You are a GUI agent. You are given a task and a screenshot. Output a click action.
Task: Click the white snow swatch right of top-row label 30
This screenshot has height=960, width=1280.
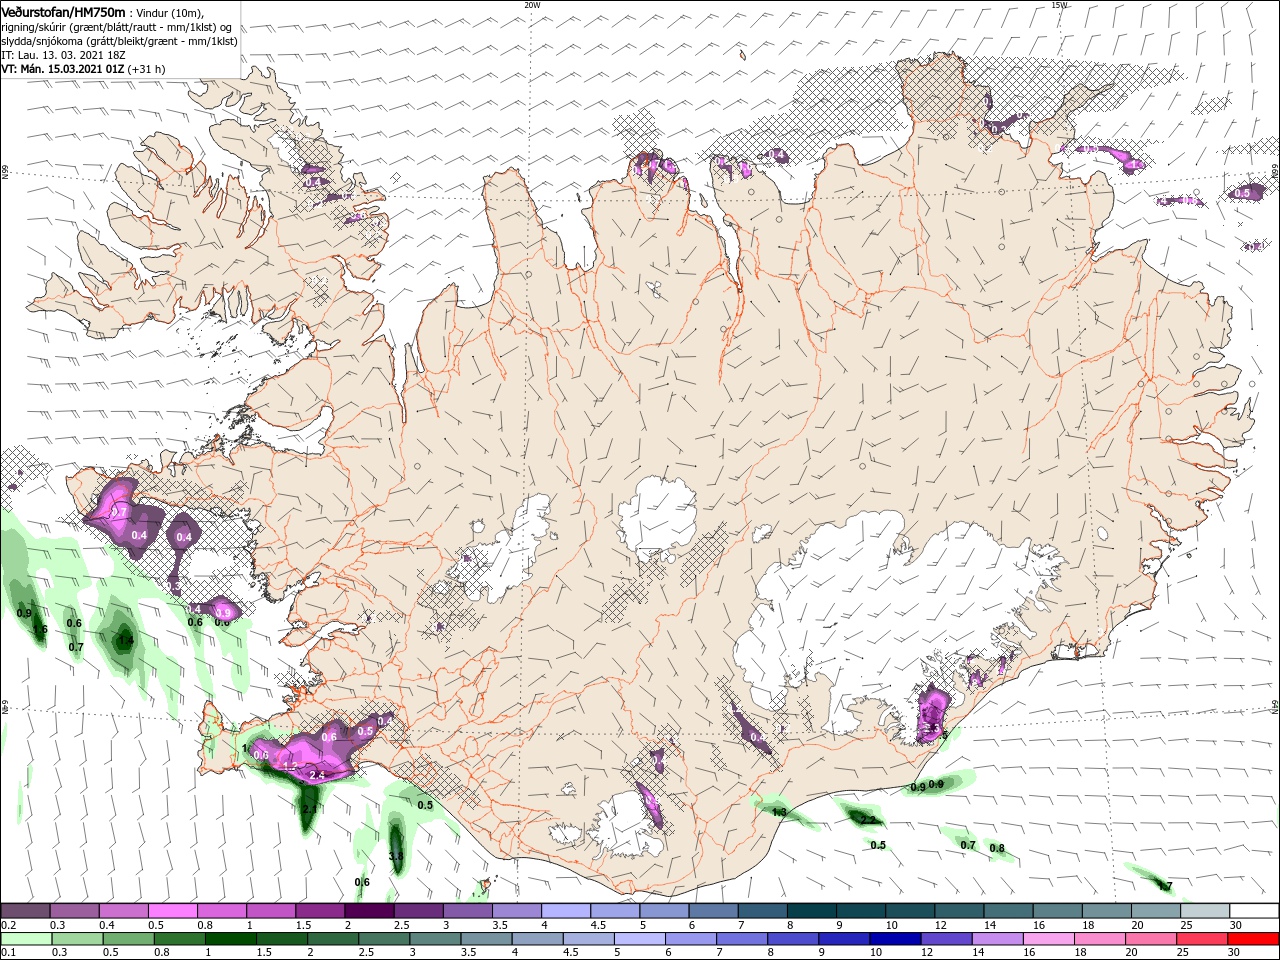click(1254, 911)
